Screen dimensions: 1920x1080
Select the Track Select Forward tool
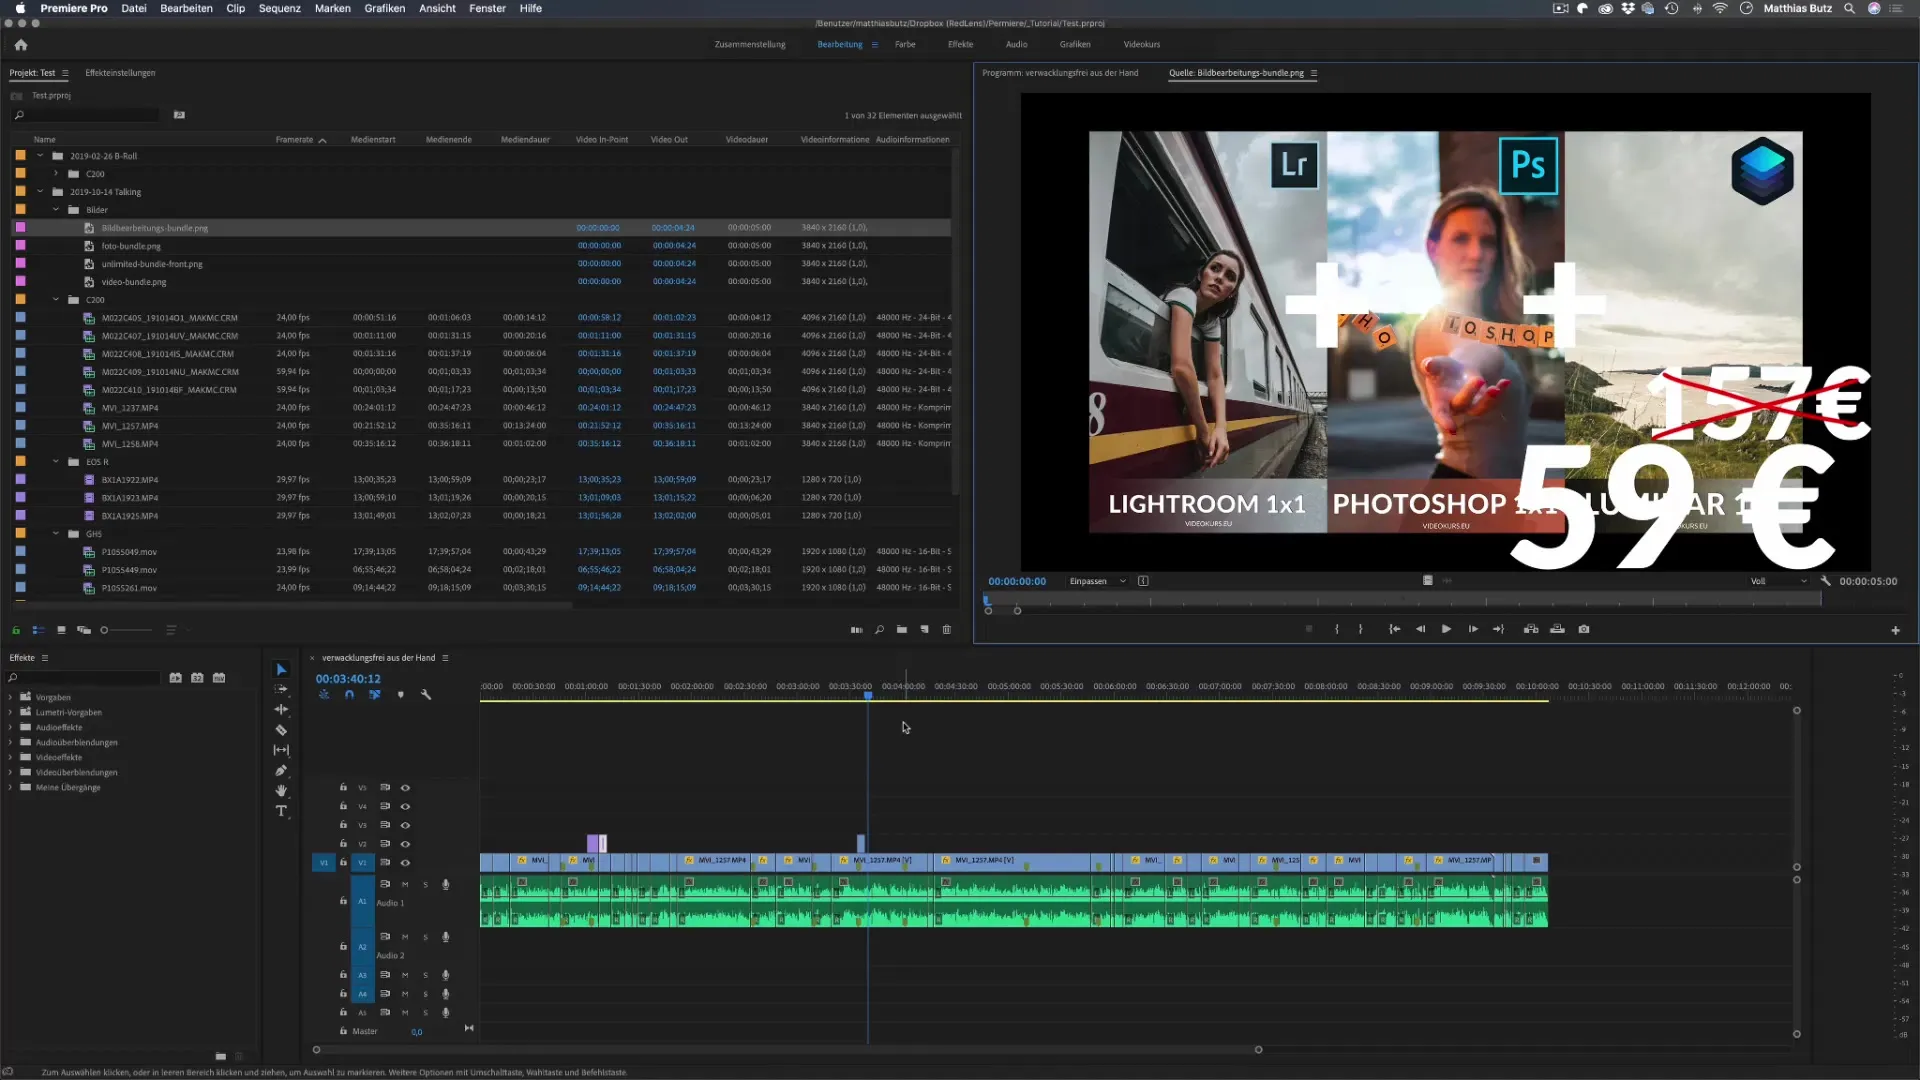281,689
